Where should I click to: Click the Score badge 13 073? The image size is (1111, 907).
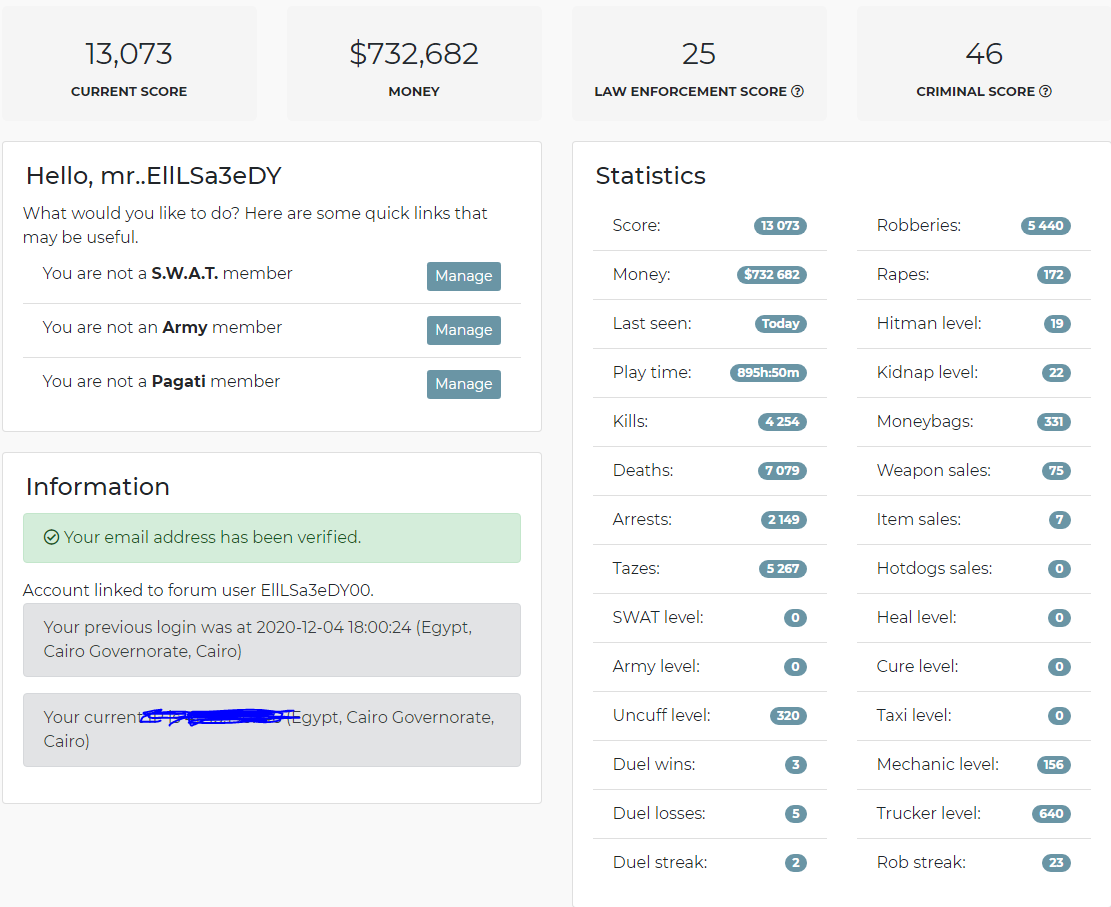(x=780, y=226)
